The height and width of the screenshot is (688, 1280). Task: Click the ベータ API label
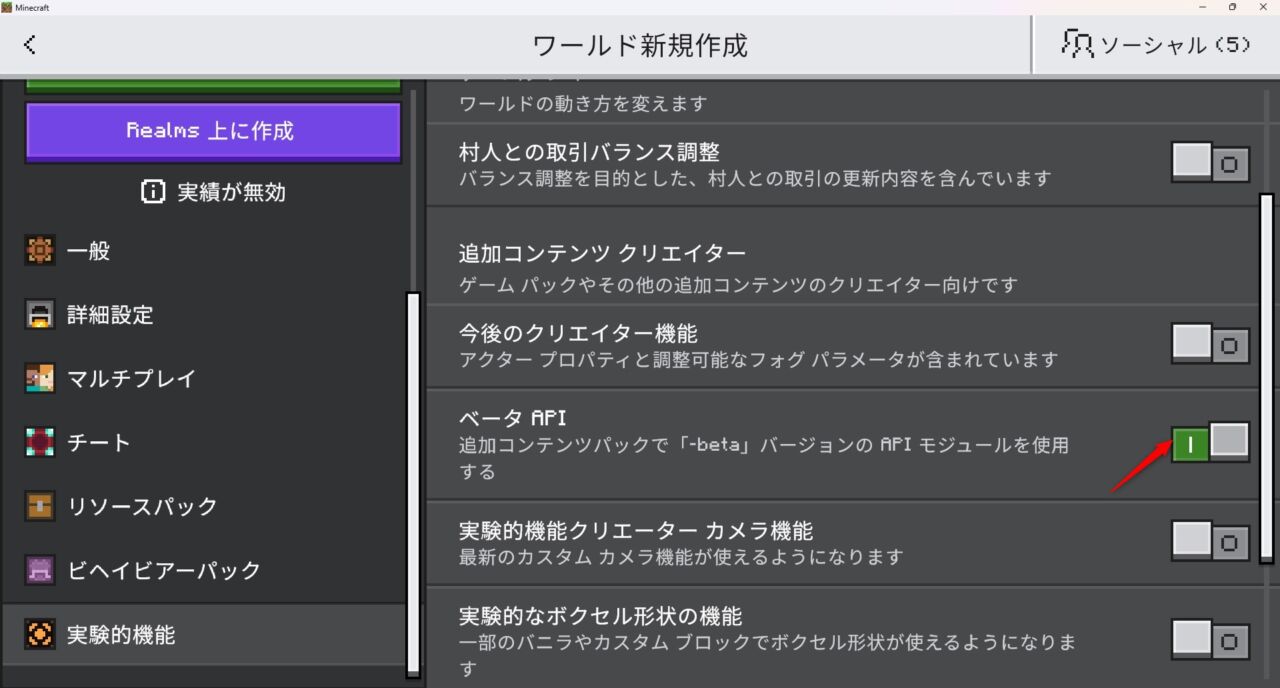coord(513,418)
